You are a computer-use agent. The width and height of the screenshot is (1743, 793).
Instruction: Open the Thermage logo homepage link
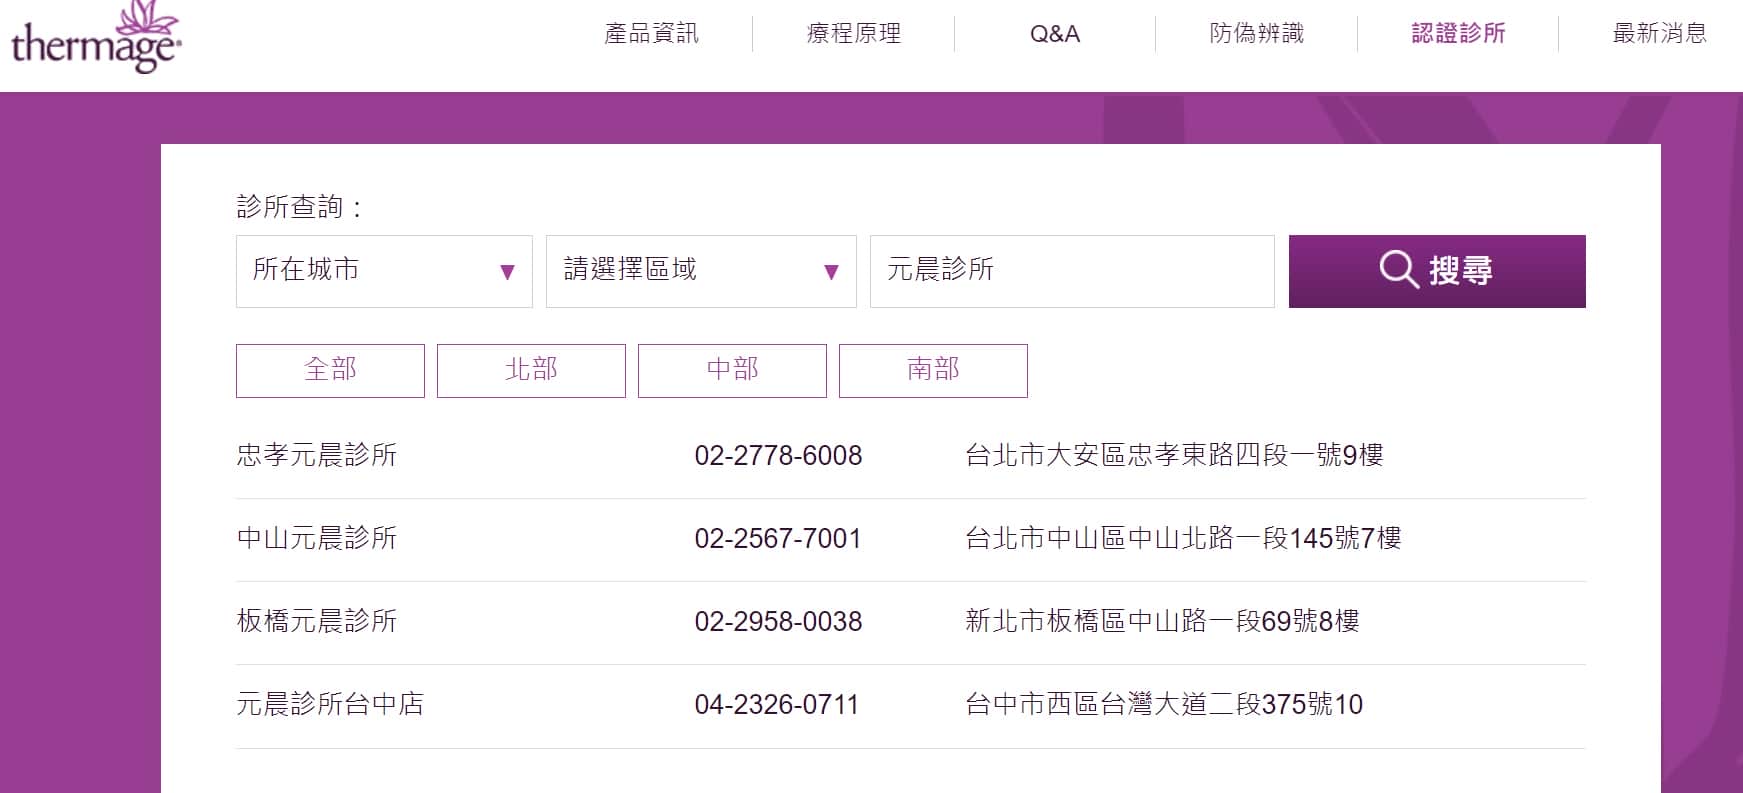96,38
